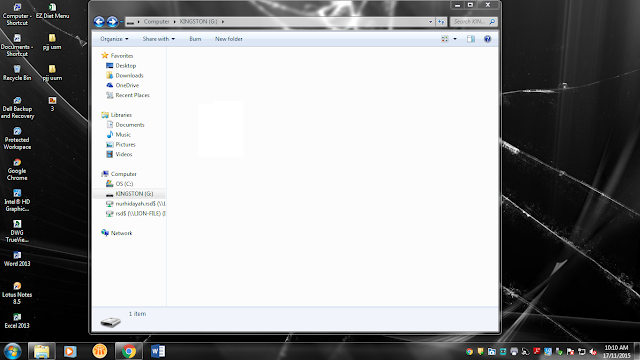The width and height of the screenshot is (640, 360).
Task: Click the Safely Remove Hardware tray icon
Action: point(559,351)
